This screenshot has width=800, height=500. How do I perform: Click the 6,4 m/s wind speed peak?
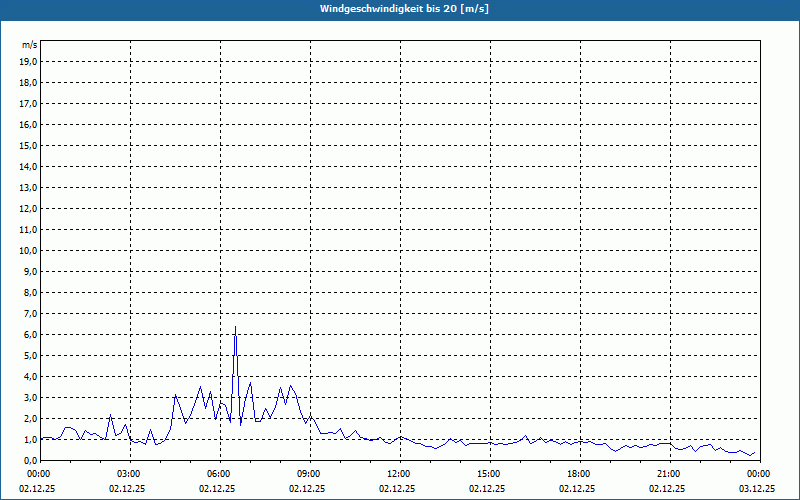point(235,327)
